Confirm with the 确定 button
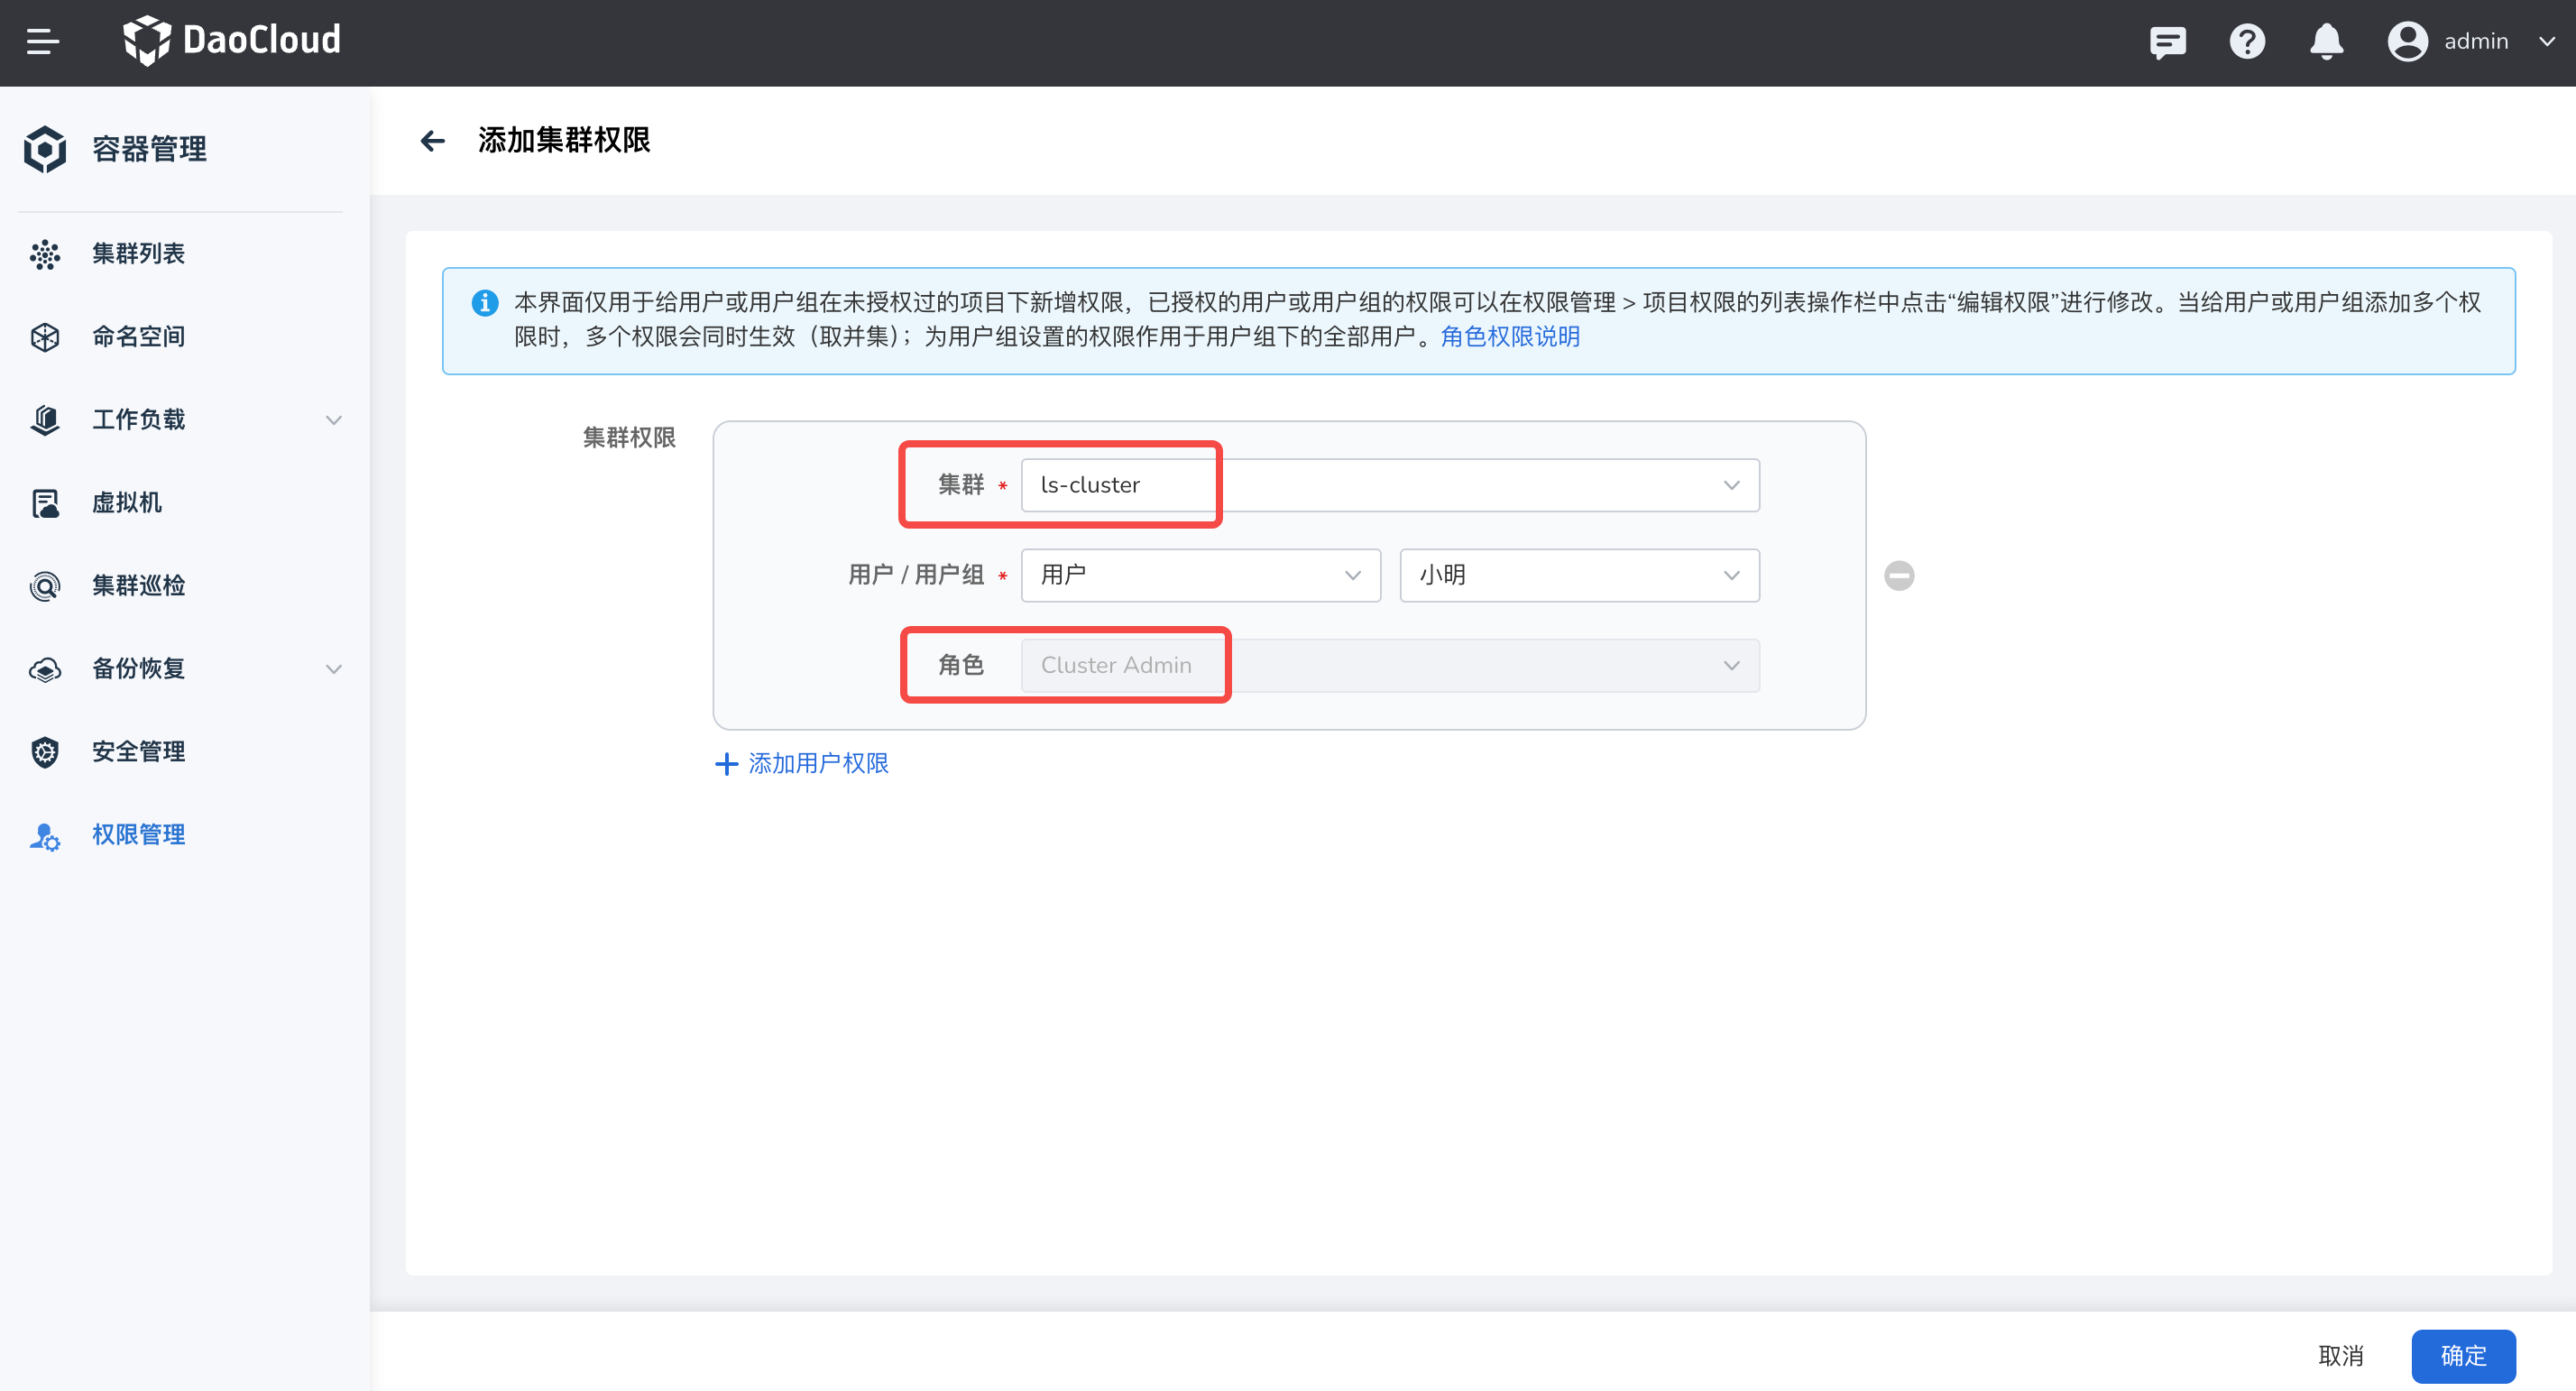 pyautogui.click(x=2463, y=1355)
